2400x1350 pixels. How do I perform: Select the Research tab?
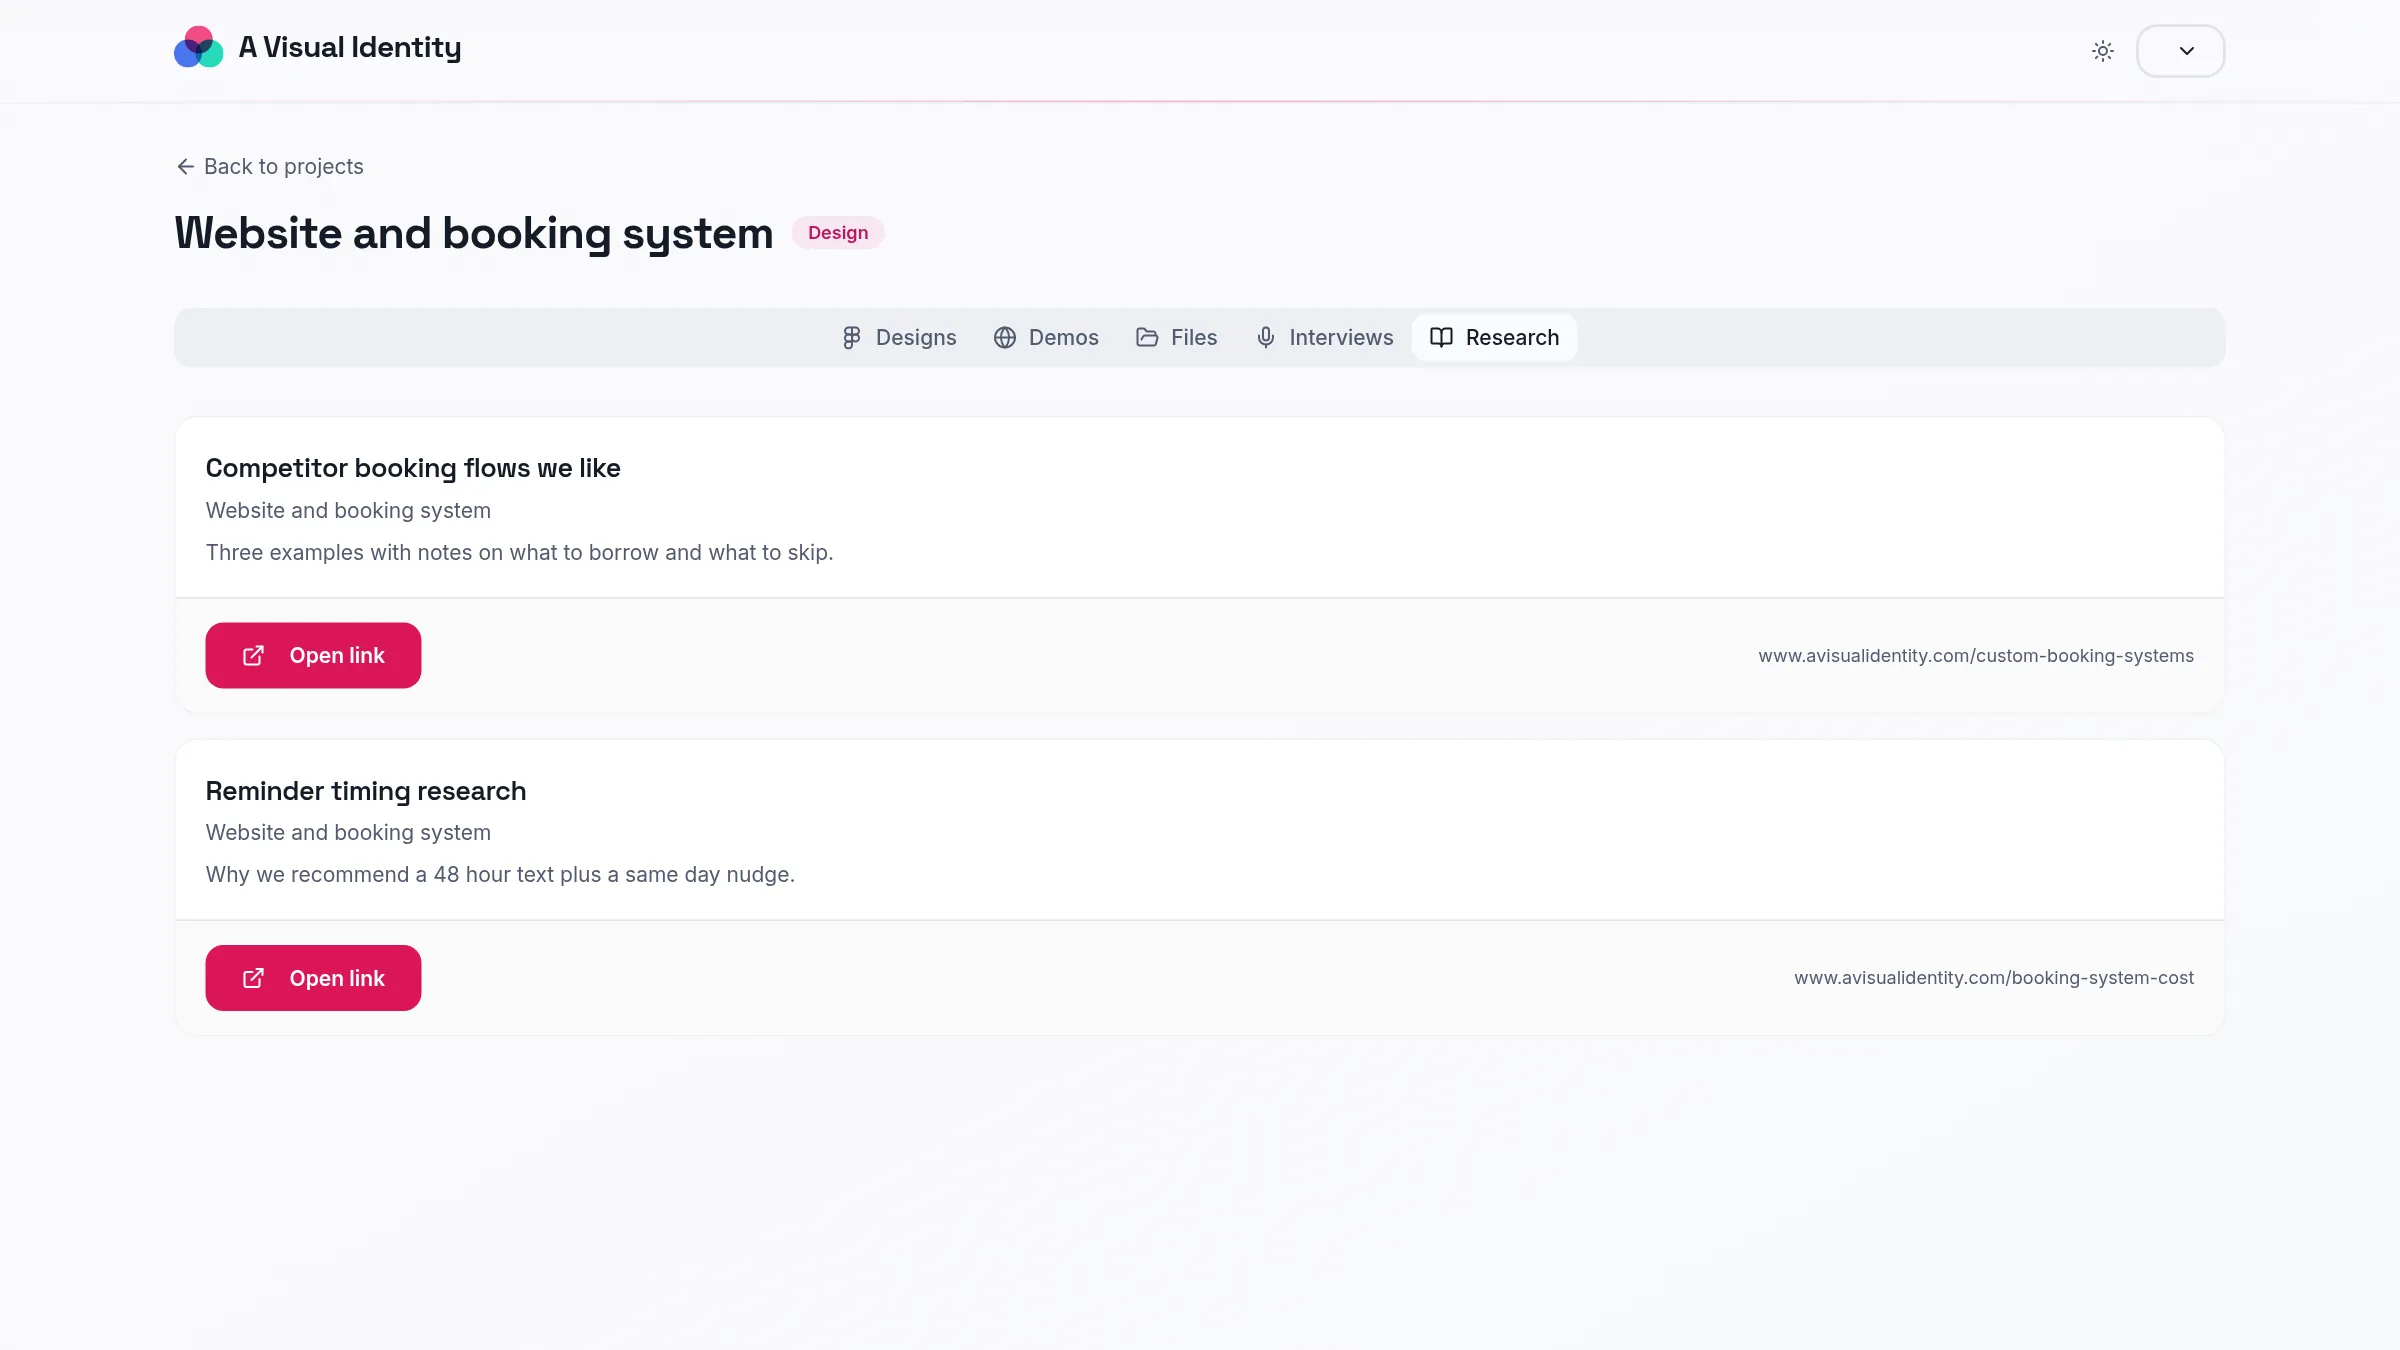tap(1494, 338)
